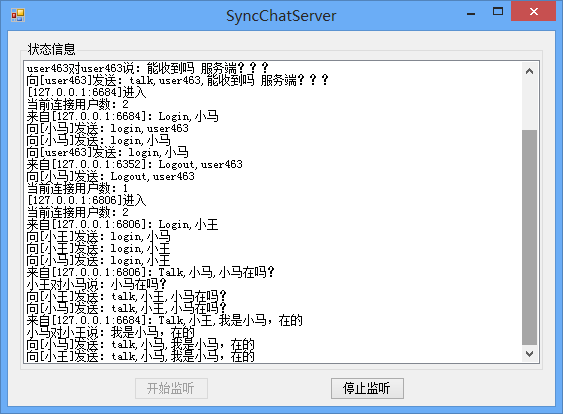Click the 状态信息 group box label
This screenshot has height=414, width=563.
point(52,49)
